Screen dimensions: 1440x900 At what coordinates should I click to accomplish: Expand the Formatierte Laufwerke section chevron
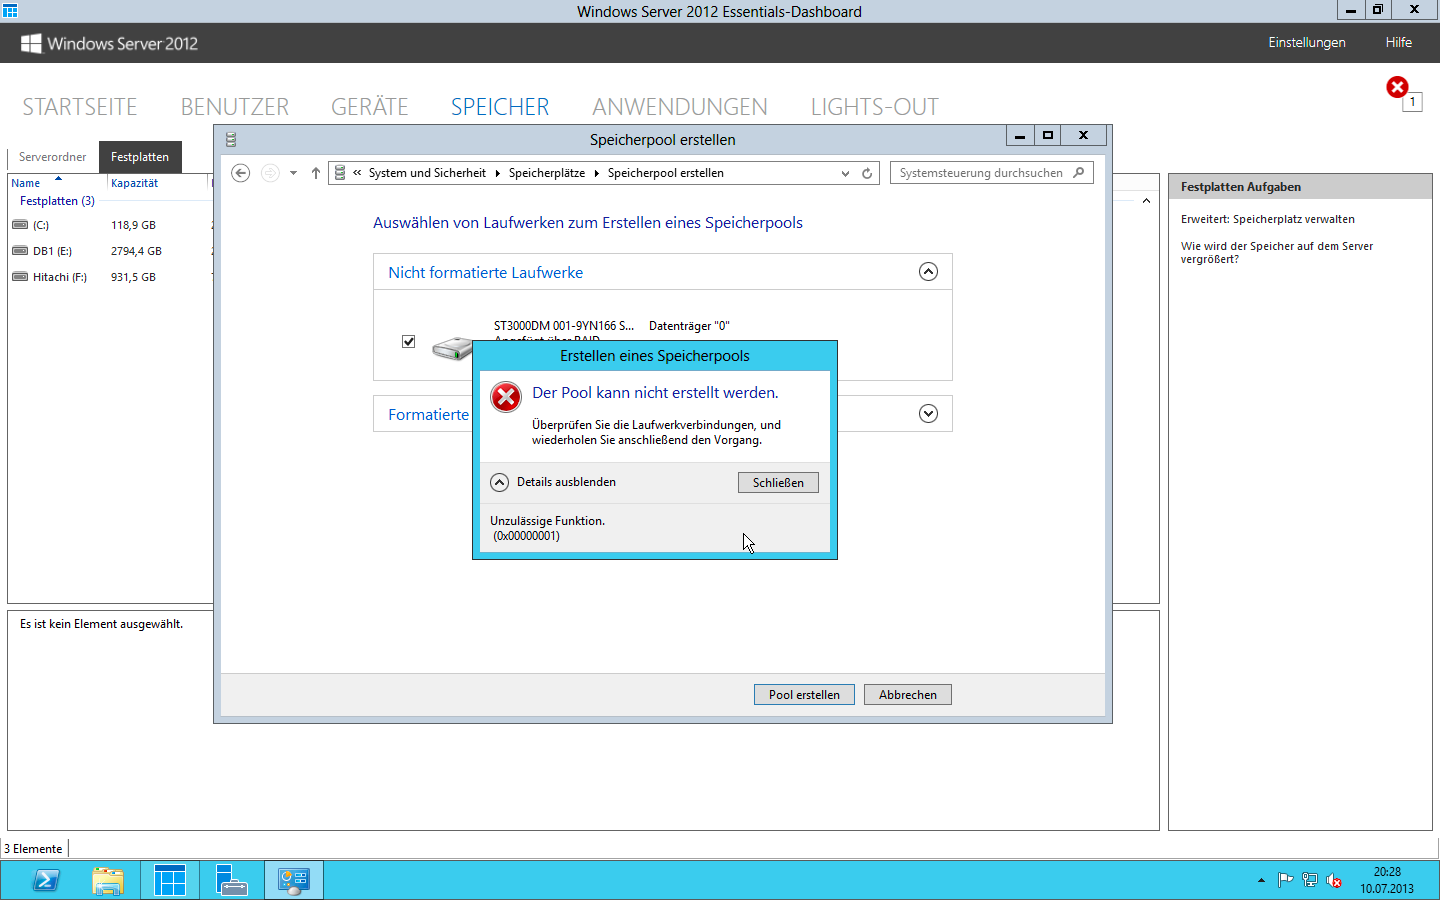[x=928, y=414]
